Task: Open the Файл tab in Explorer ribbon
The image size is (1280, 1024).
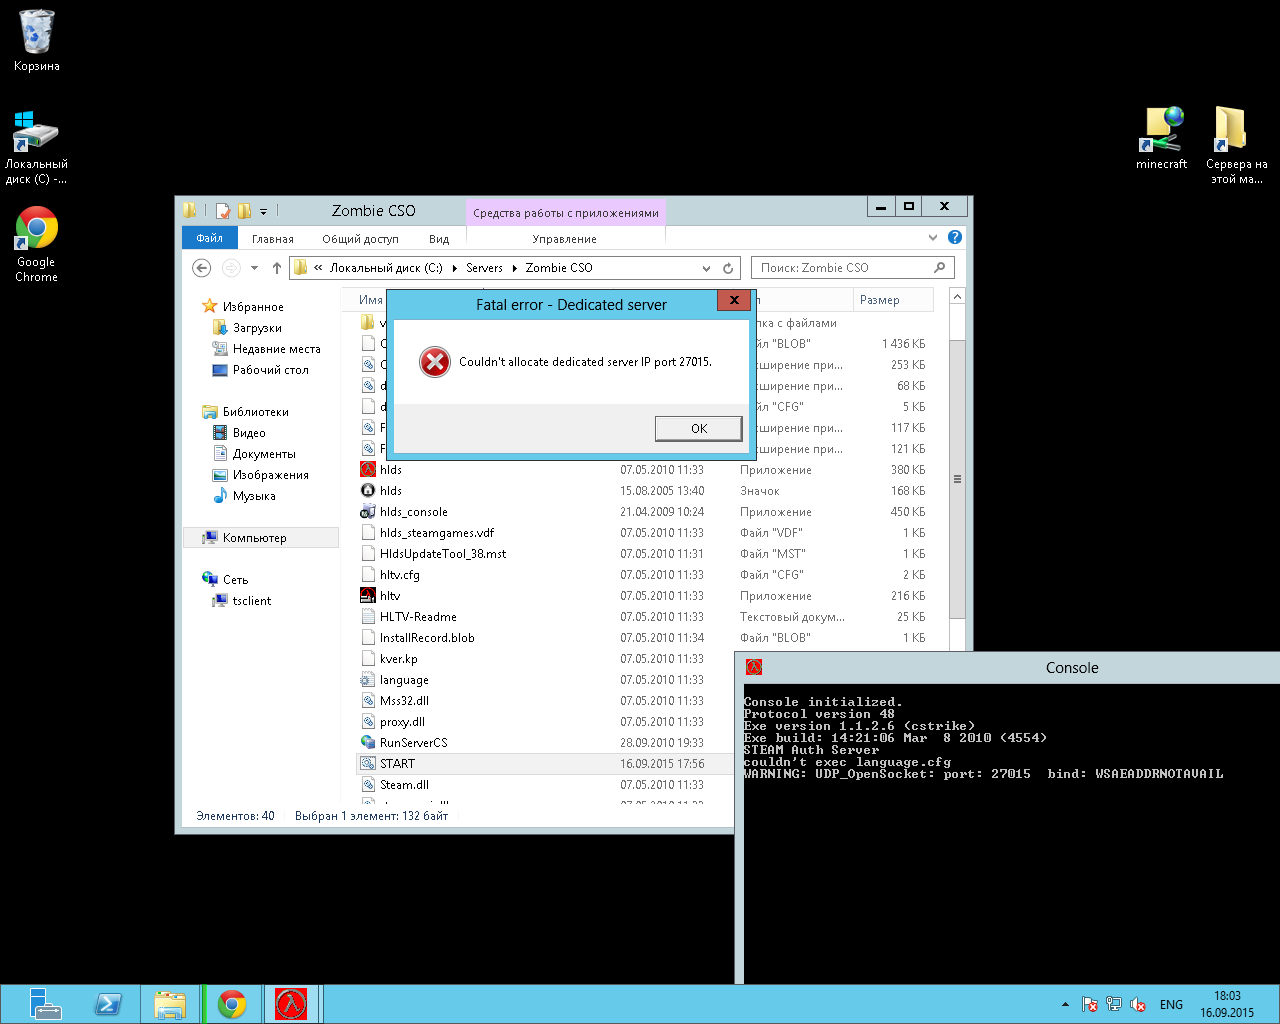Action: pos(209,238)
